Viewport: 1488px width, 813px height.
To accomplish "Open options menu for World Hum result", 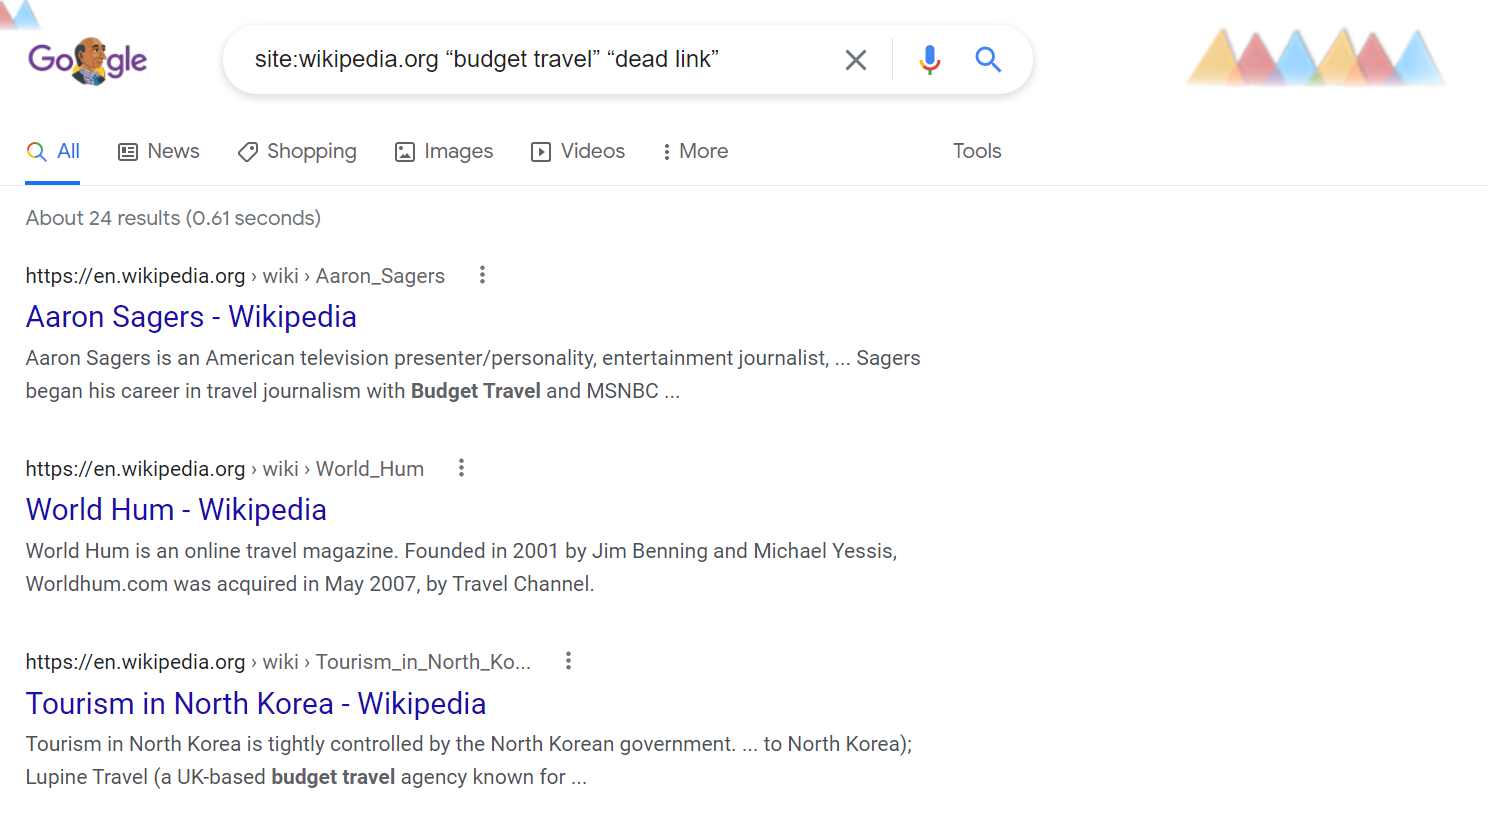I will pyautogui.click(x=461, y=468).
